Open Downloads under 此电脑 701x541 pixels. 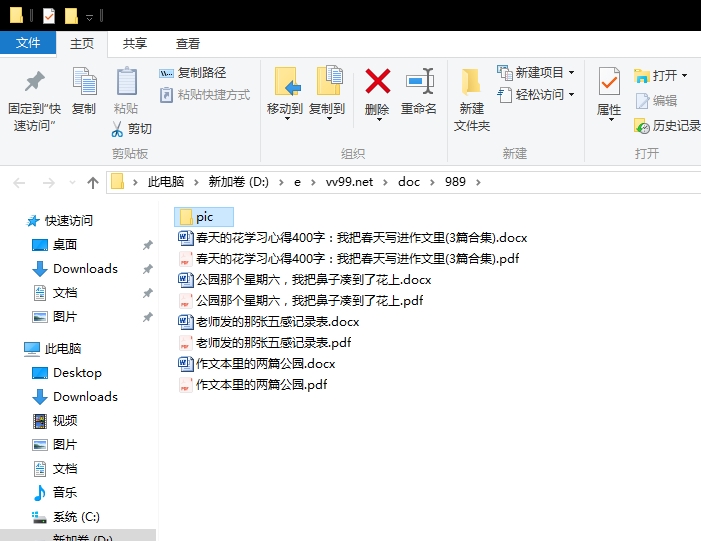(x=75, y=397)
